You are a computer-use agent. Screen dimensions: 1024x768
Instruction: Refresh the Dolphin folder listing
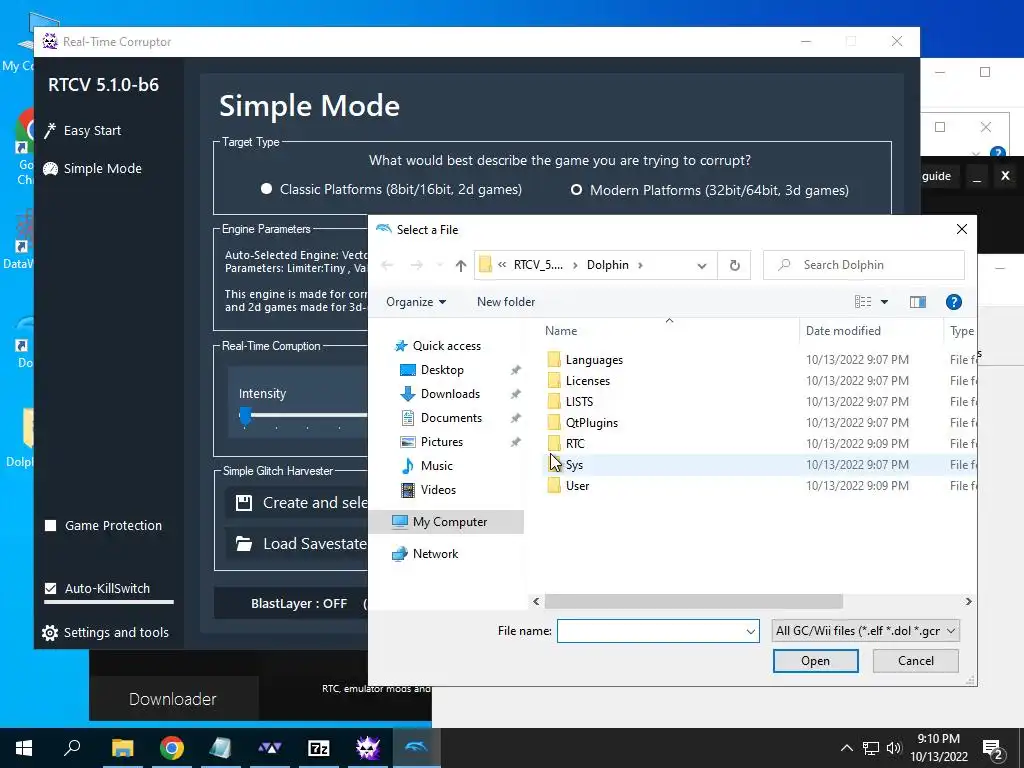point(735,265)
